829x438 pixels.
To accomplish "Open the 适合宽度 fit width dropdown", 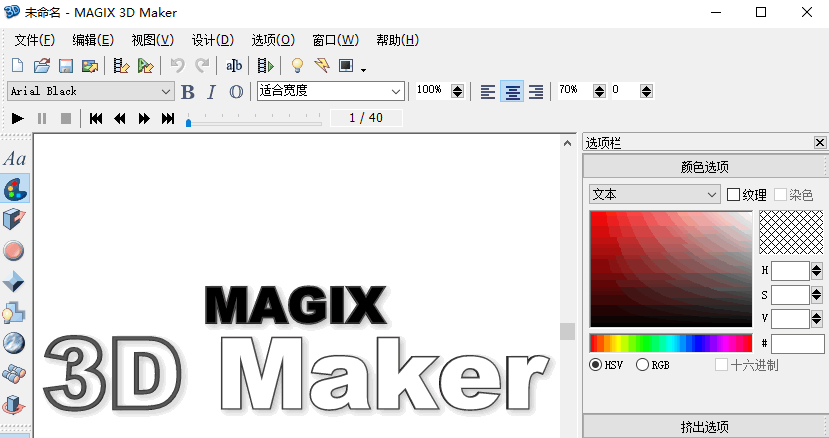I will [x=331, y=91].
